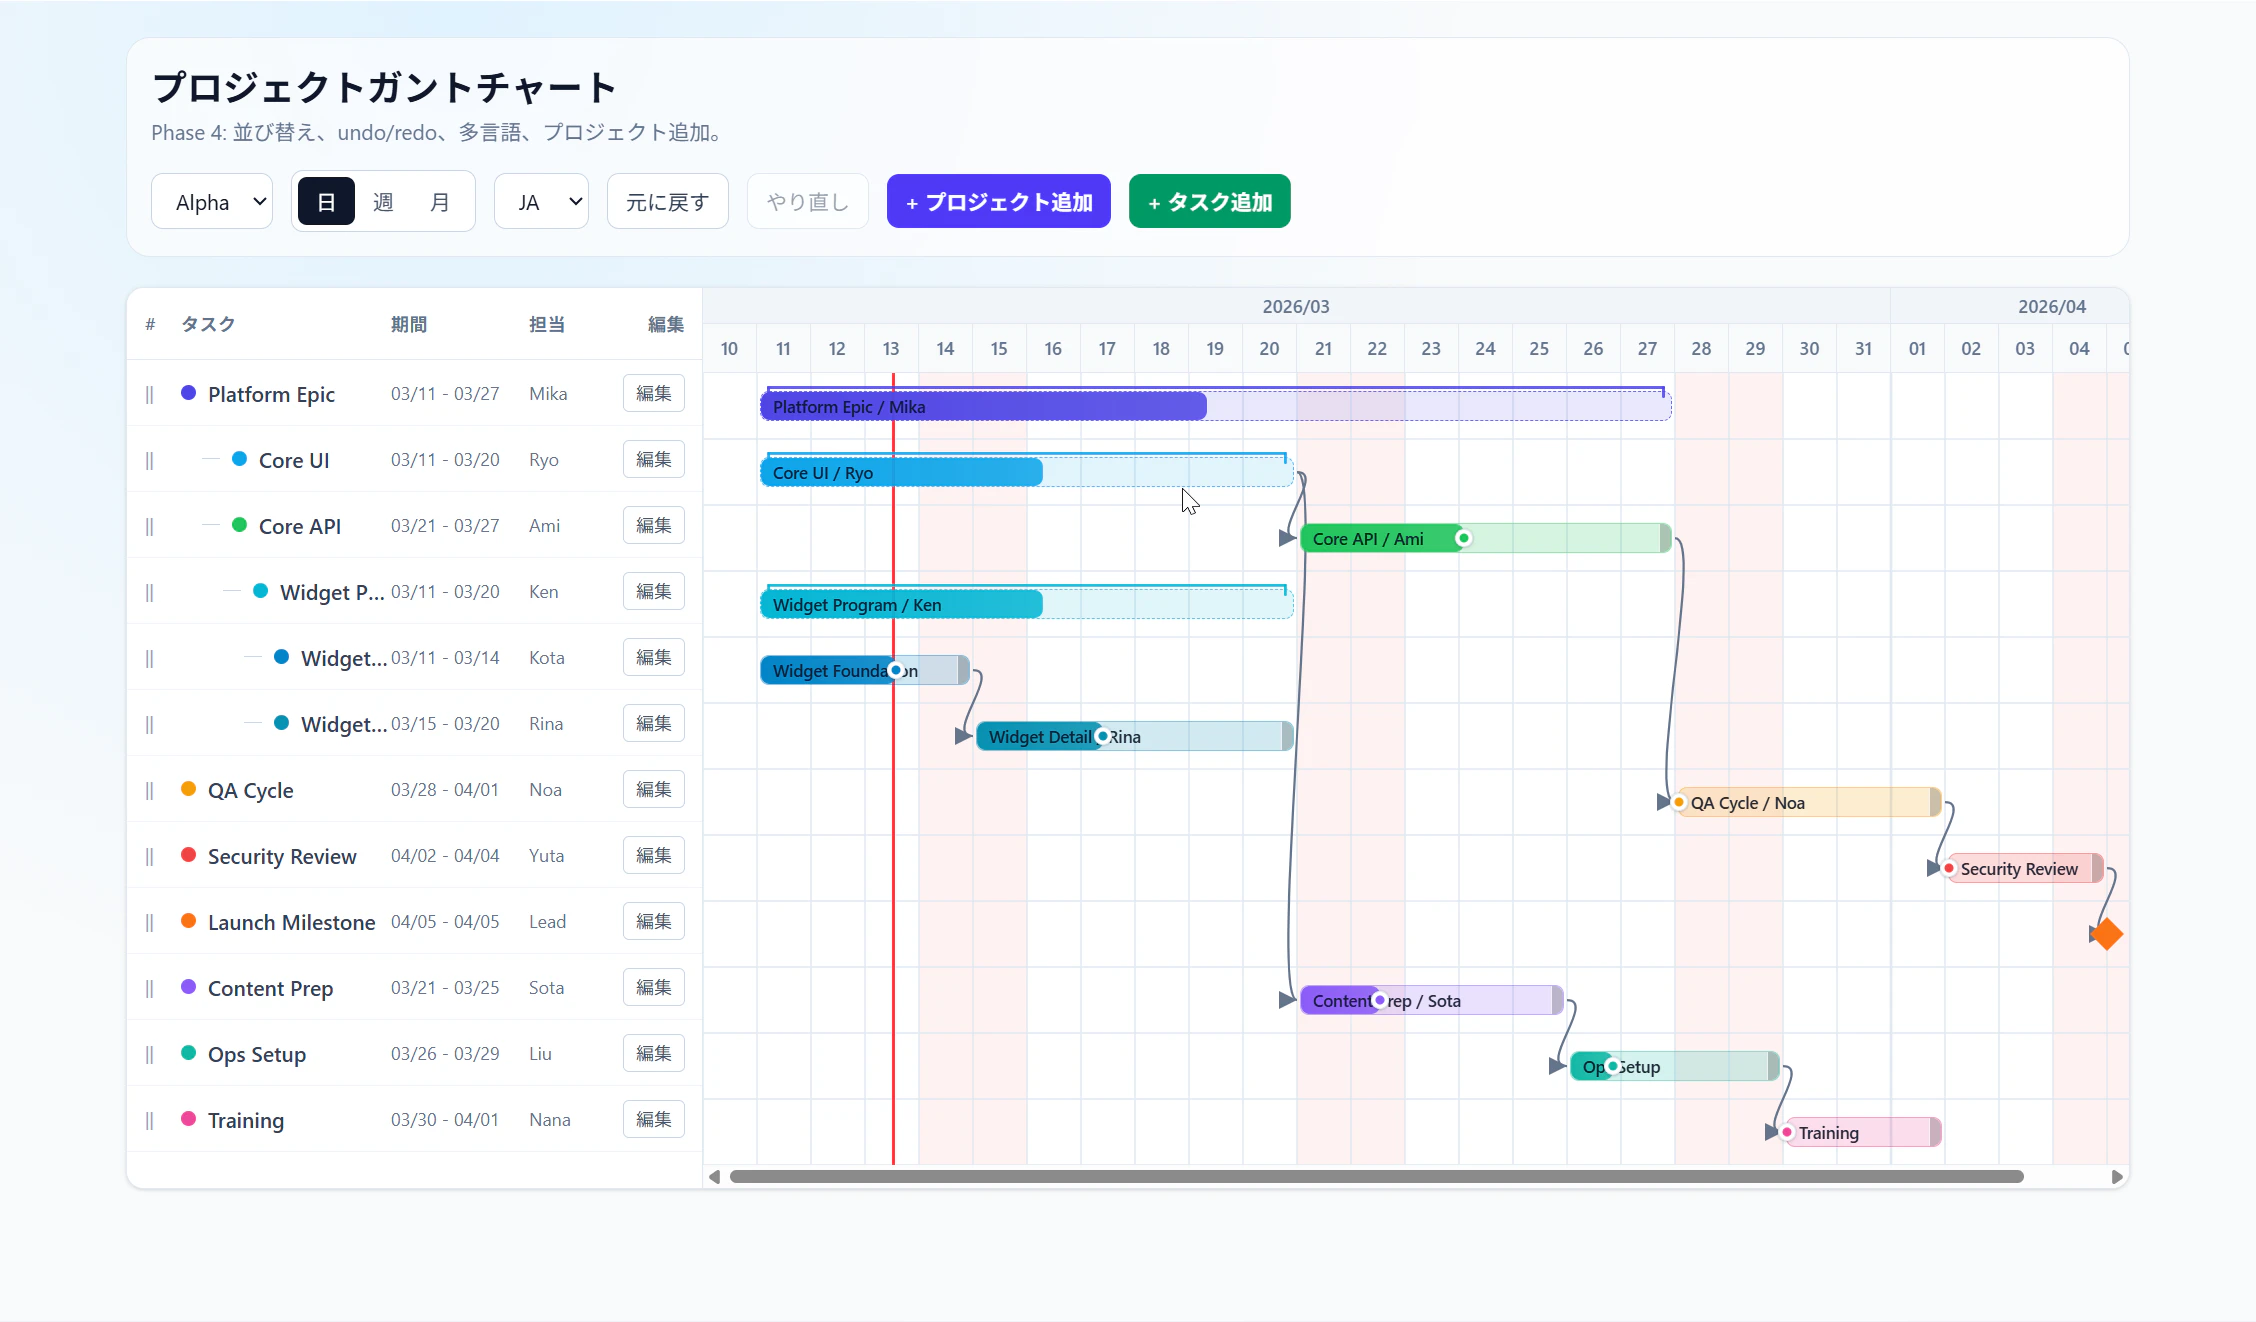The image size is (2256, 1322).
Task: Click the 期間 column header
Action: [x=408, y=324]
